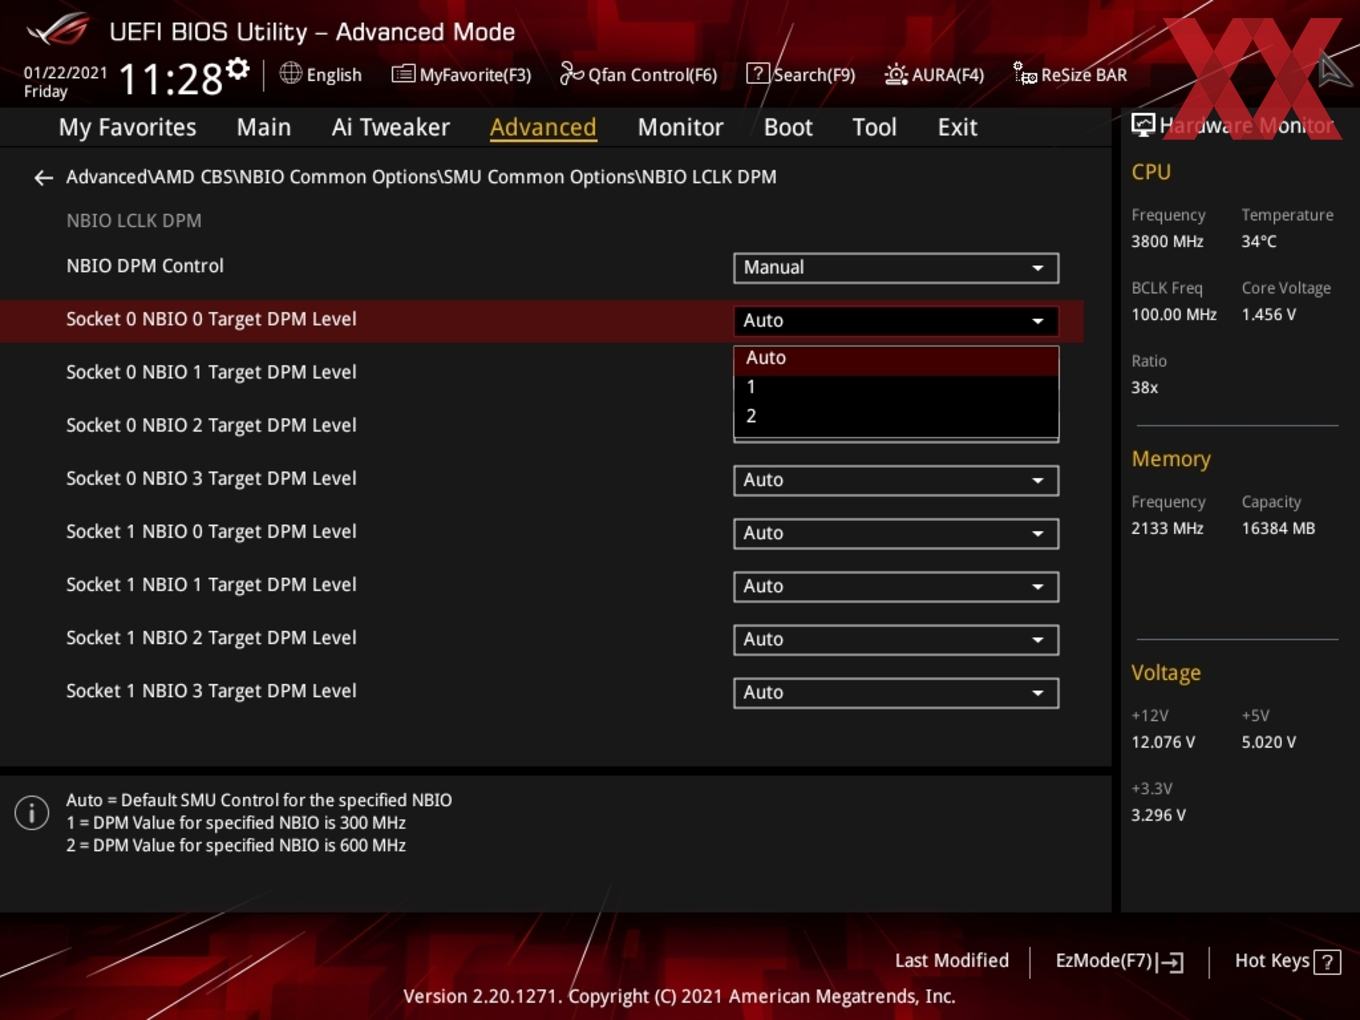This screenshot has height=1020, width=1360.
Task: Select option 2 in the dropdown list
Action: coord(896,416)
